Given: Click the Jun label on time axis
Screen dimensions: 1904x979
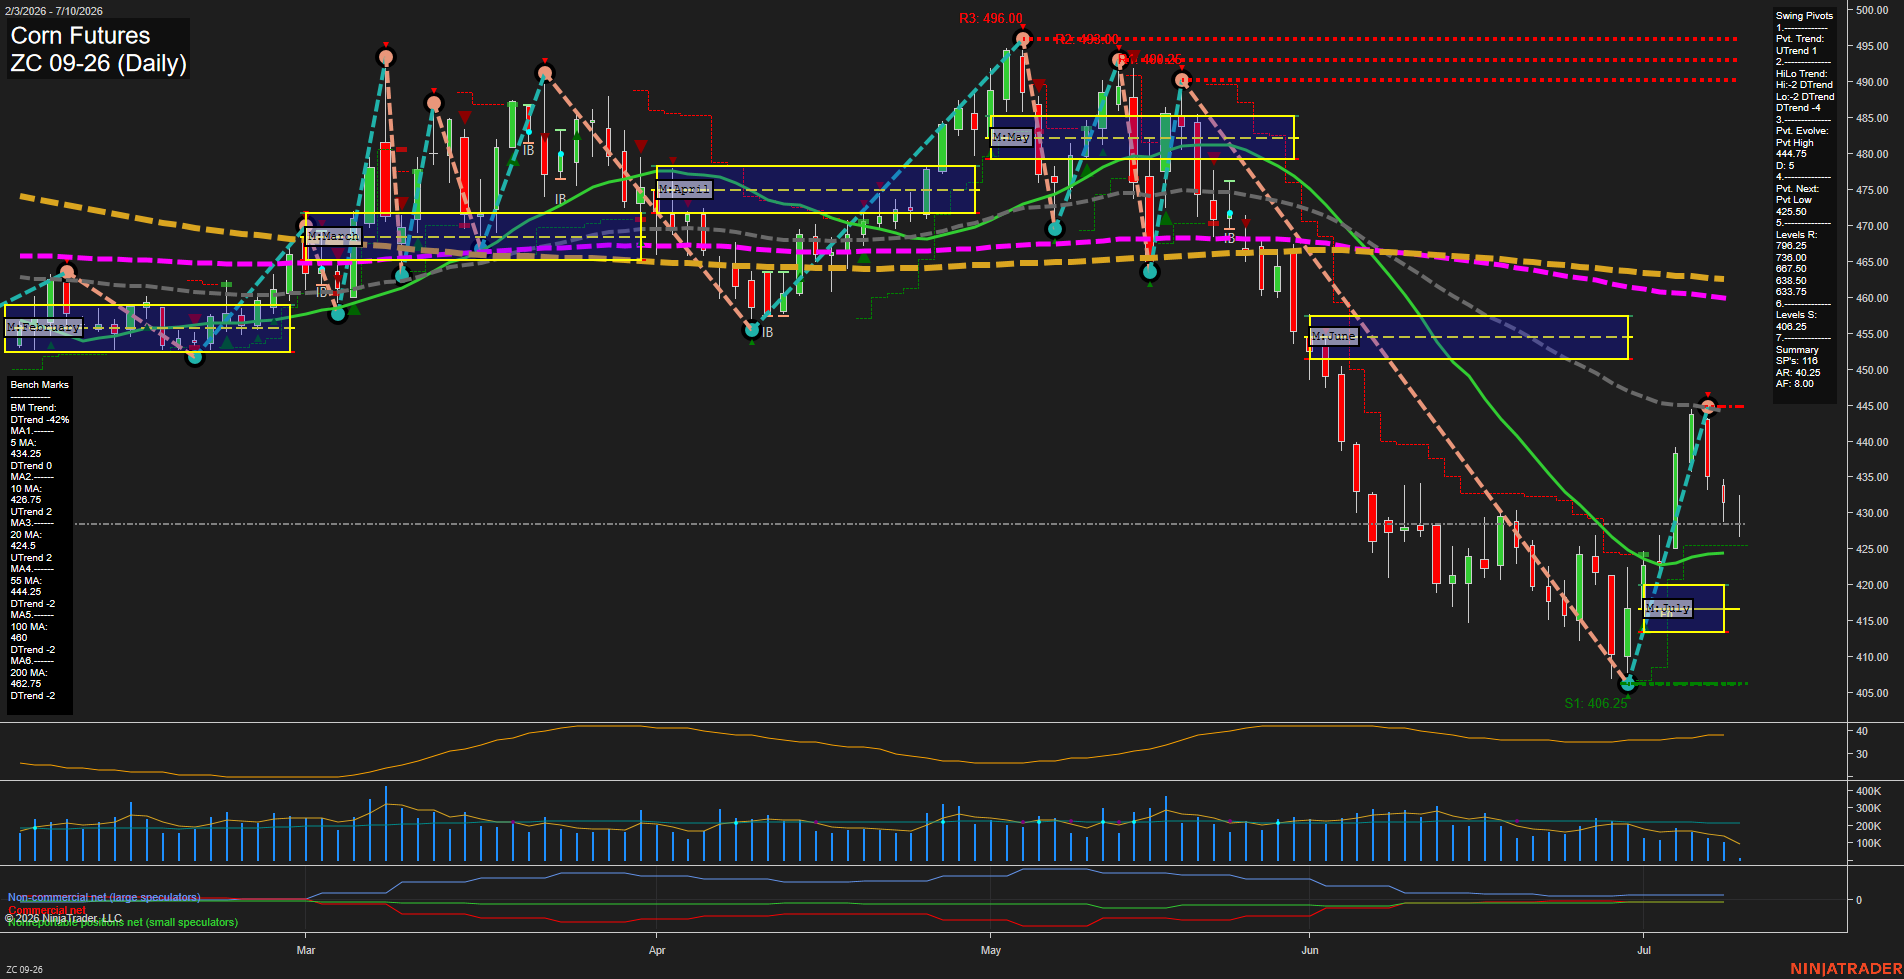Looking at the screenshot, I should pos(1310,950).
